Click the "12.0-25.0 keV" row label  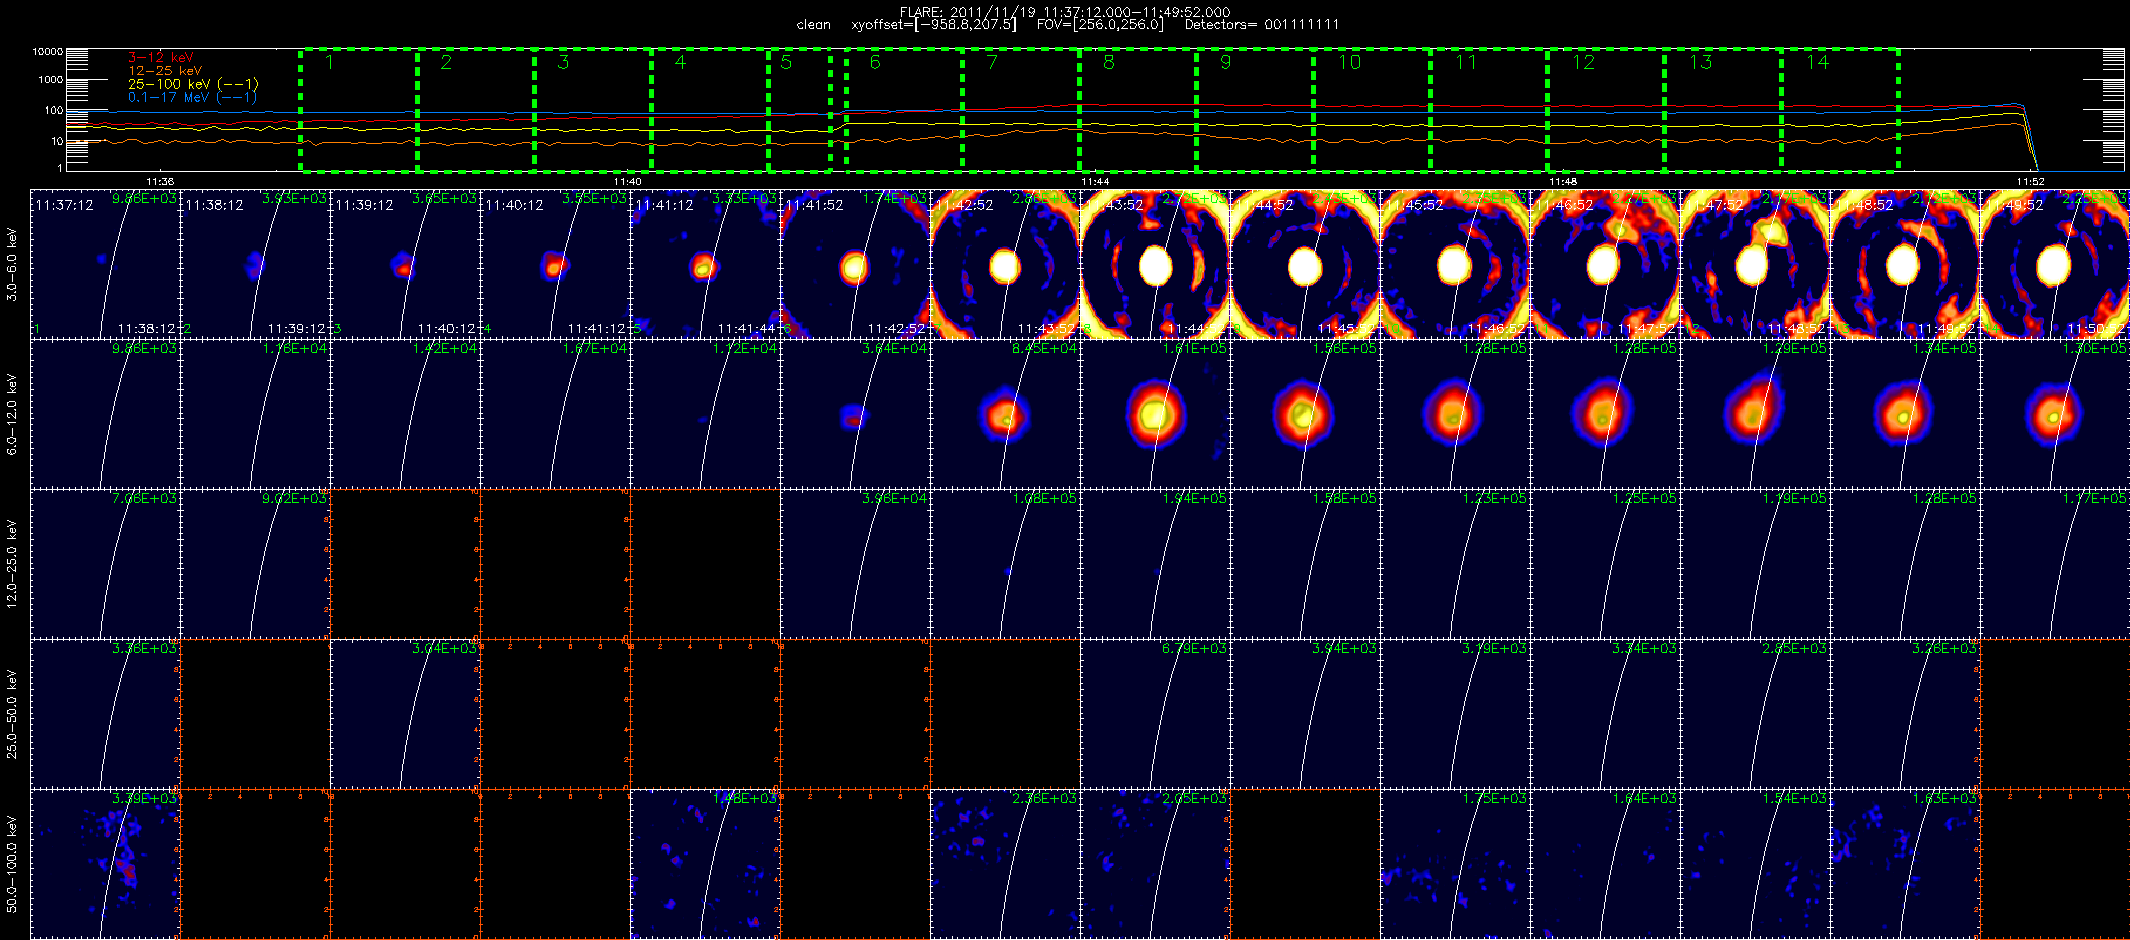coord(12,564)
